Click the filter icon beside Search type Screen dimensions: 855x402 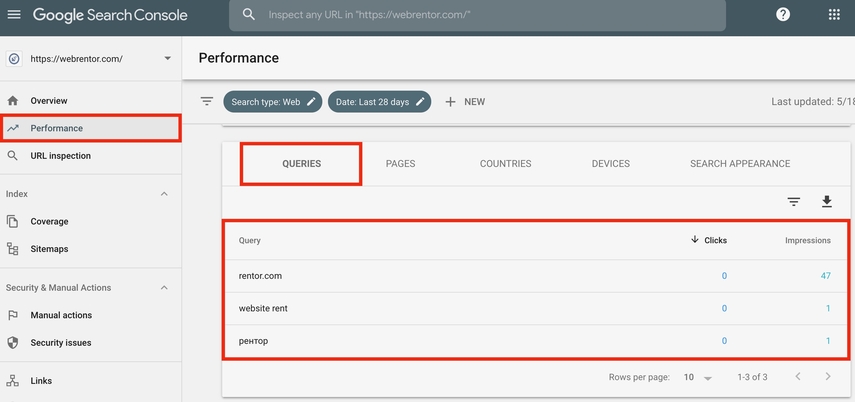click(207, 102)
